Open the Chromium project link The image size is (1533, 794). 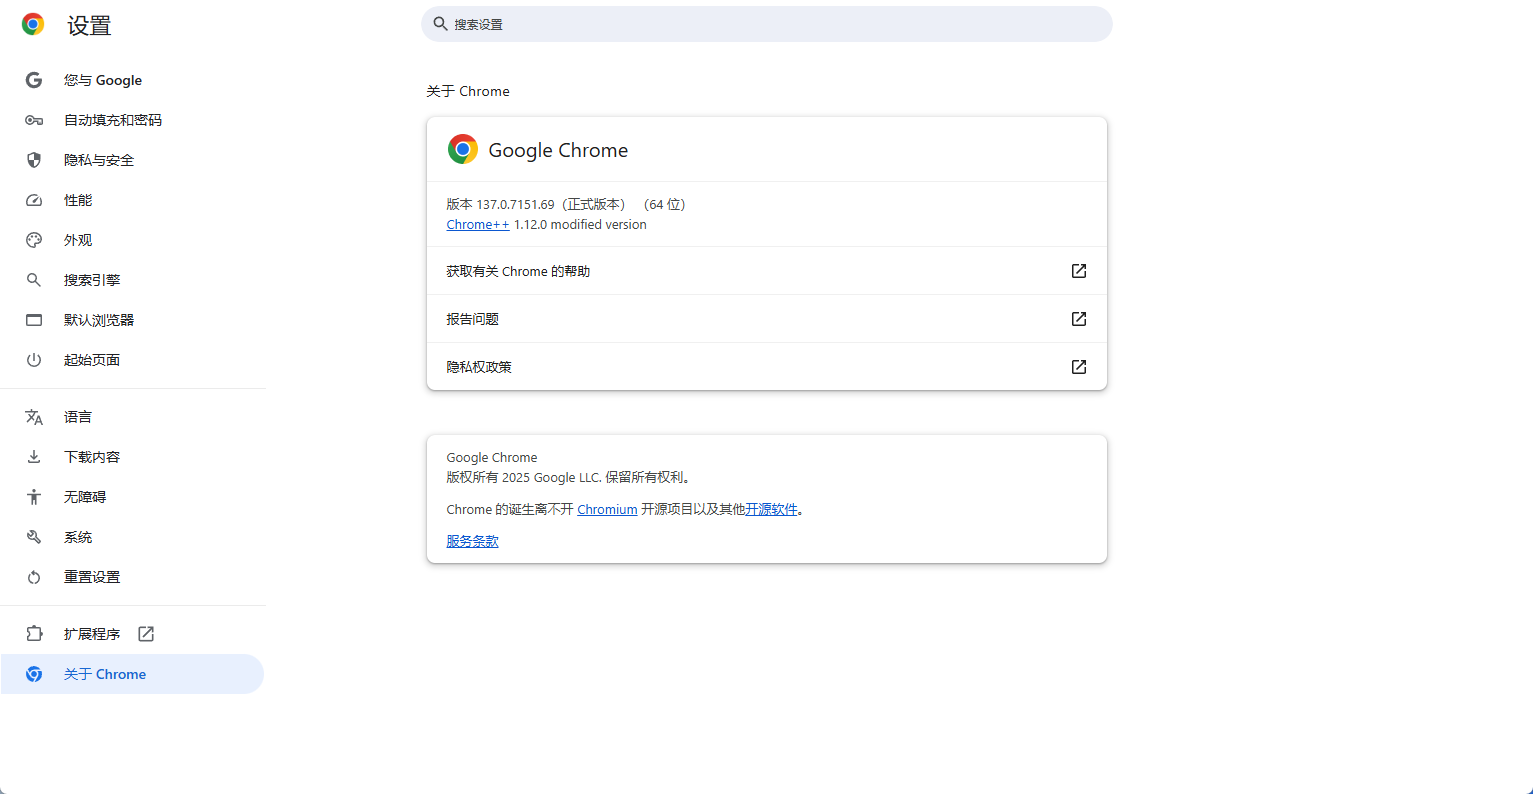pos(607,509)
